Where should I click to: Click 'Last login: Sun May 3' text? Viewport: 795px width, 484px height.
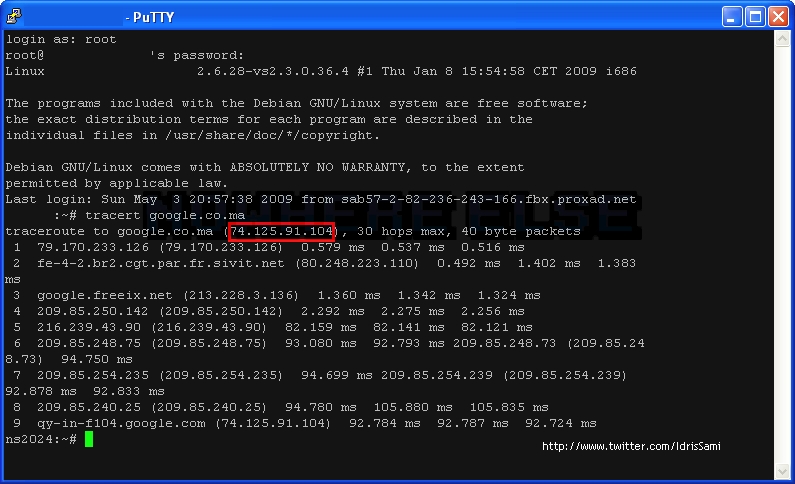(91, 199)
